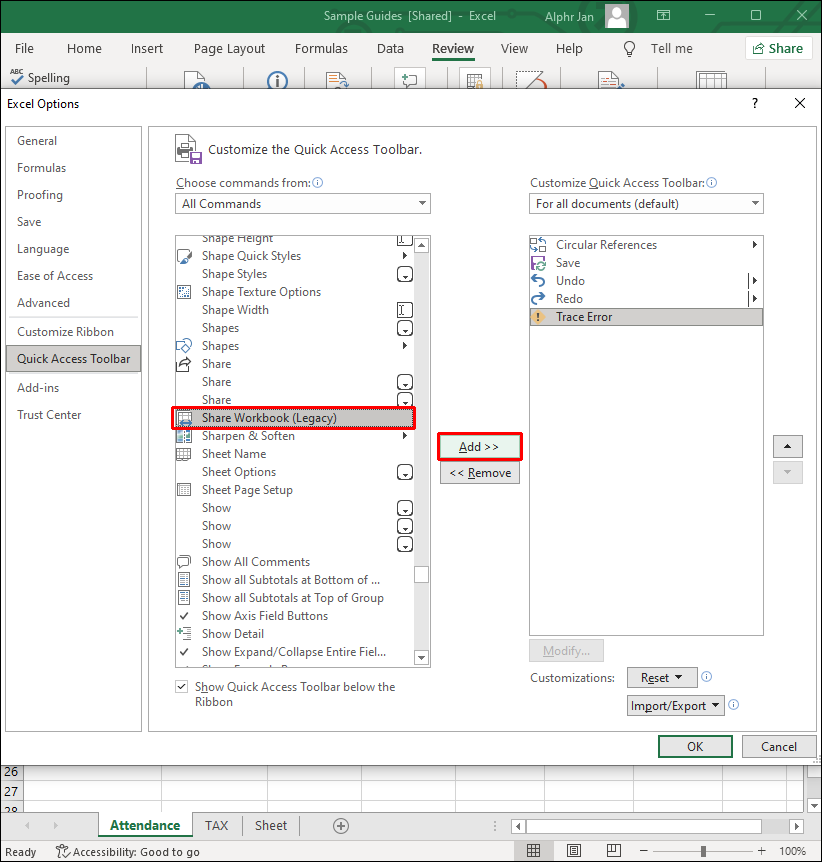Viewport: 822px width, 862px height.
Task: Expand Circular References submenu arrow
Action: pos(755,245)
